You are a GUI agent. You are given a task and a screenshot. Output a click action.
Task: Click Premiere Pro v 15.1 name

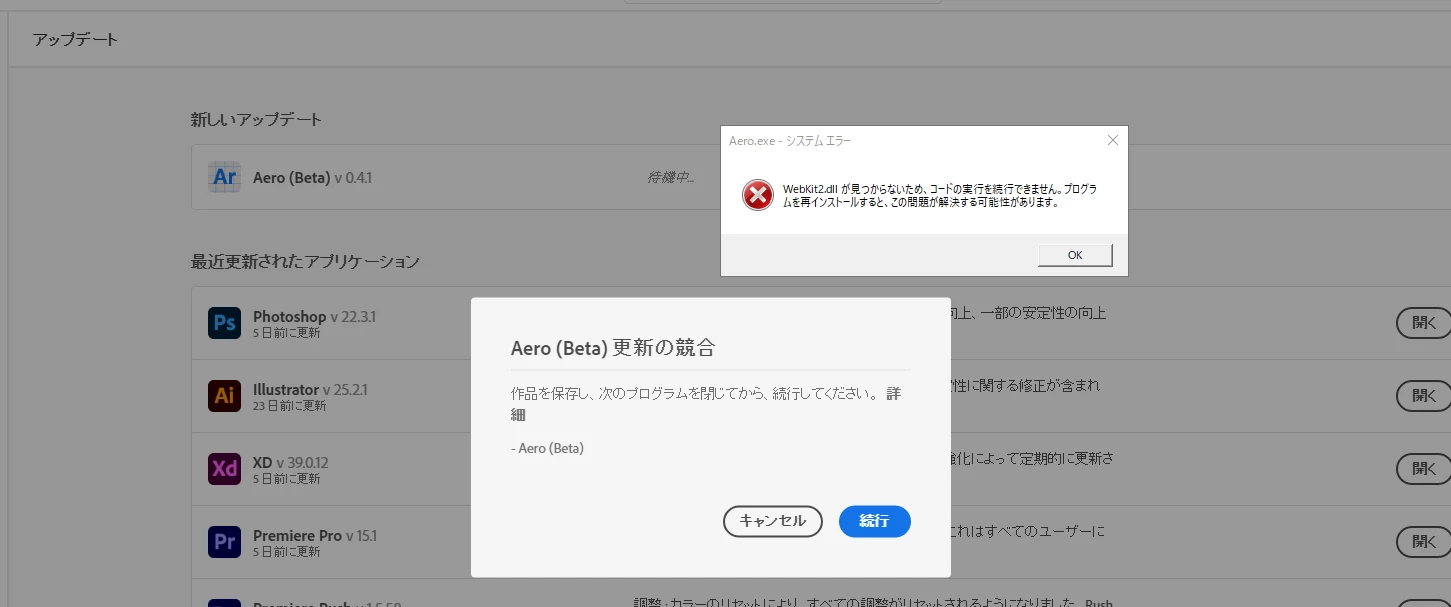pos(315,536)
